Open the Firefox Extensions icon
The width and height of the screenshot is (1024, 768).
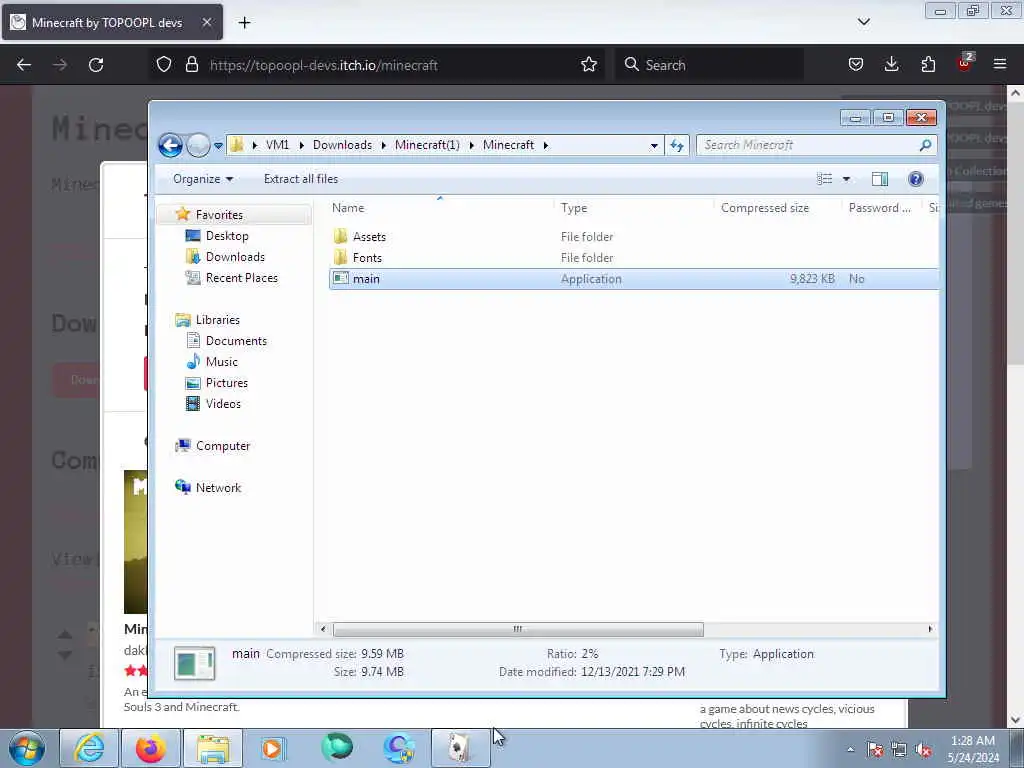point(928,65)
